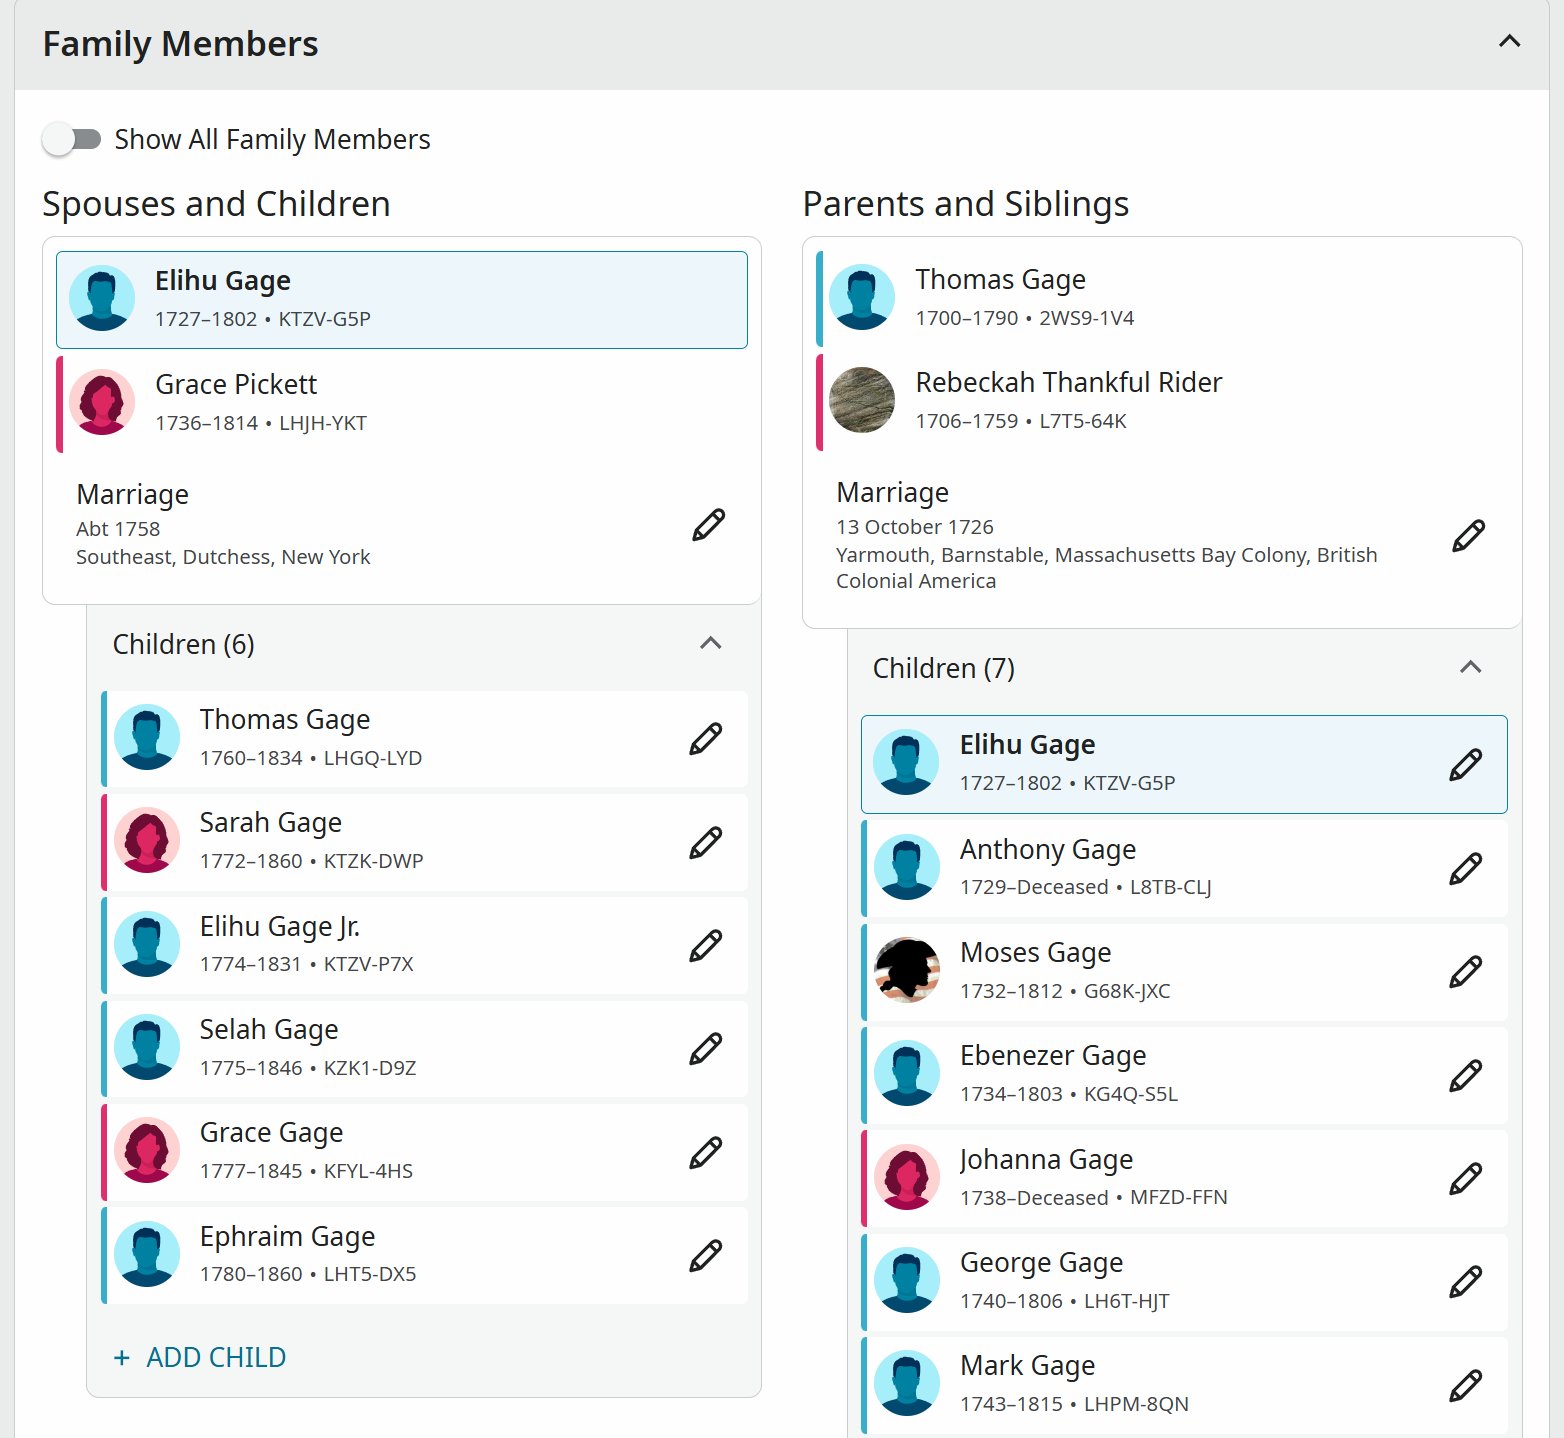Select ID text 2WS9-1V4
Screen dimensions: 1564x1438
(x=1086, y=318)
